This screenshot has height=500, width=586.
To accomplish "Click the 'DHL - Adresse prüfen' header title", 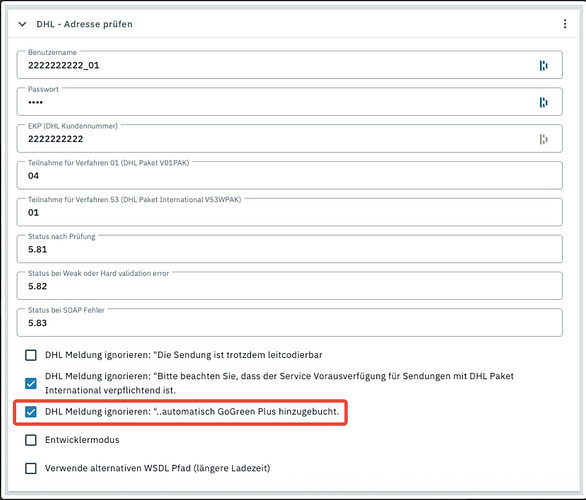I will click(84, 24).
